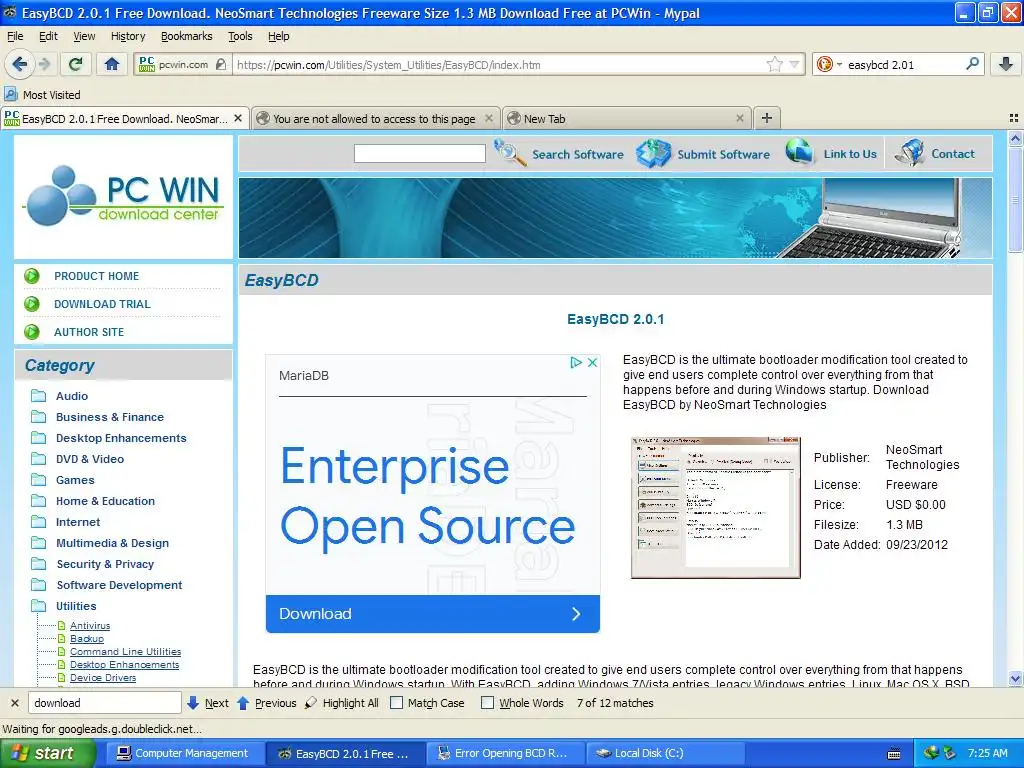Image resolution: width=1024 pixels, height=768 pixels.
Task: Open the Bookmarks menu
Action: (x=187, y=36)
